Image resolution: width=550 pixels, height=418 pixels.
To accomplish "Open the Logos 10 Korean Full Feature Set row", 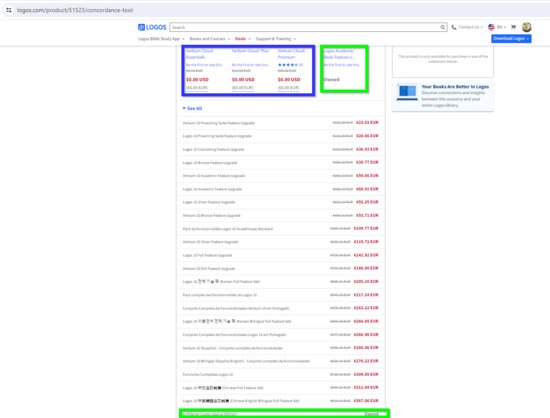I will [281, 282].
